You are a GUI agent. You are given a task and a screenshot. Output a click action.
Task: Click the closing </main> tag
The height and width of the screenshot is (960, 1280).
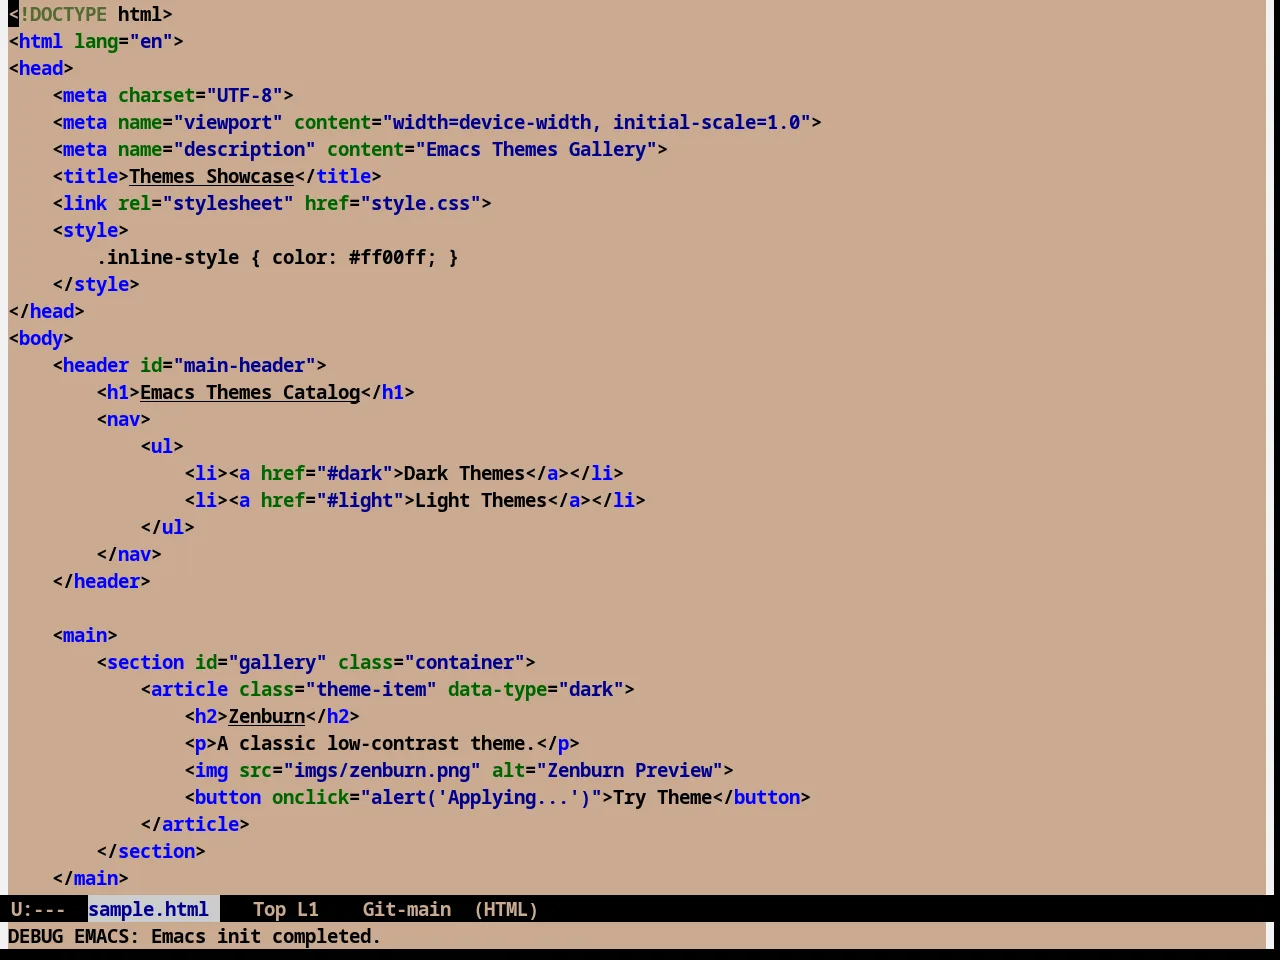(x=90, y=878)
